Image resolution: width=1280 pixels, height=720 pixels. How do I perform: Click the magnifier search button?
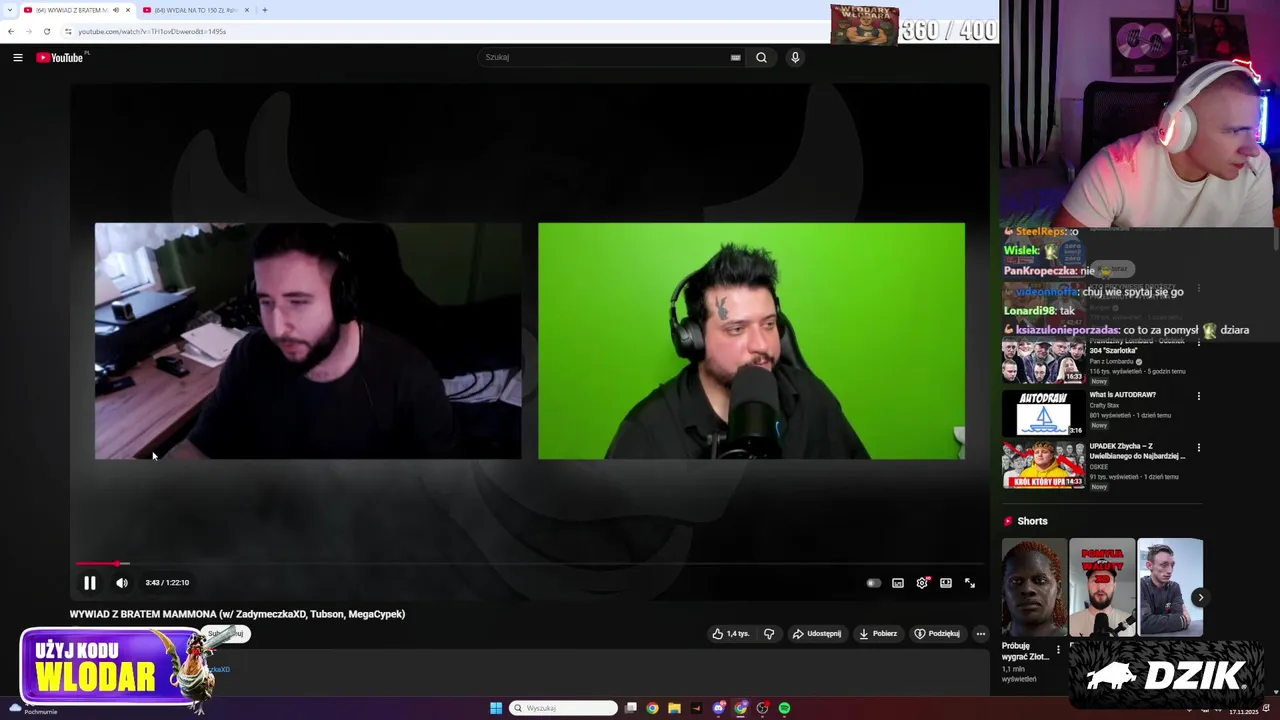(761, 57)
